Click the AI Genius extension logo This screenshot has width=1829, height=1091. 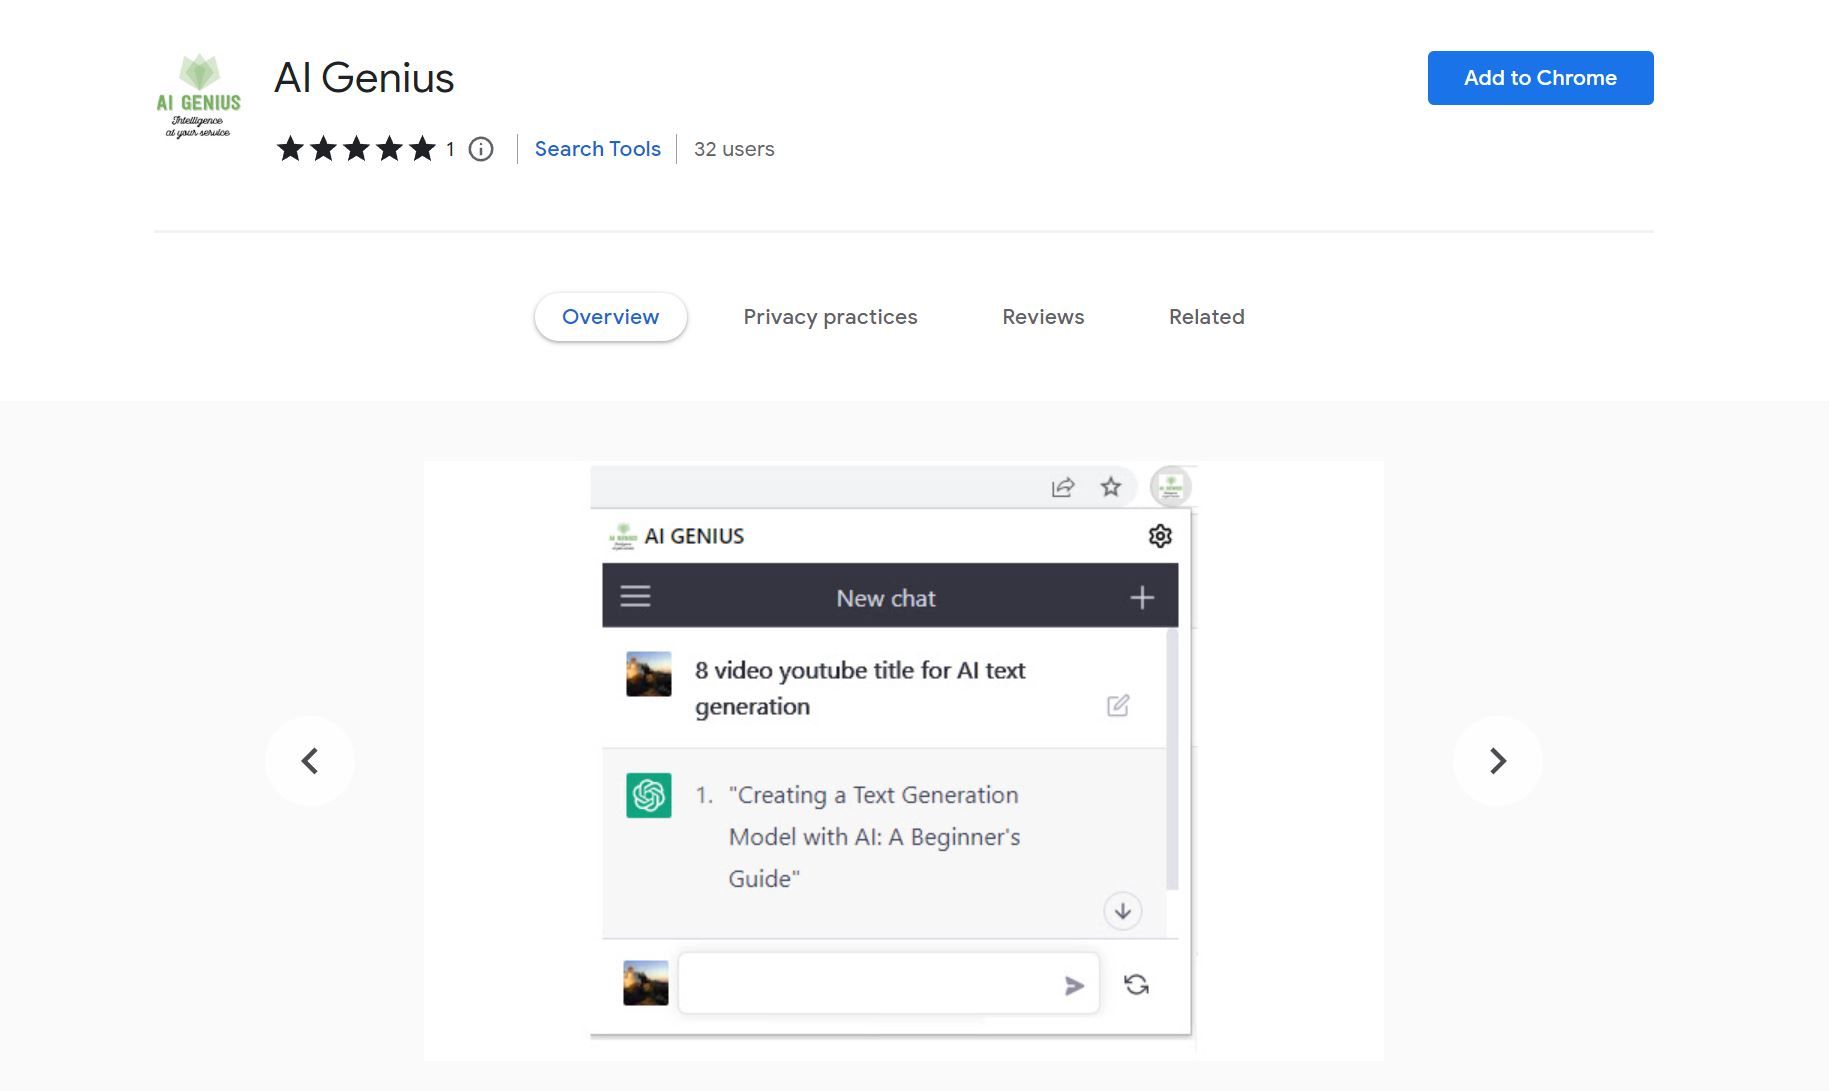(198, 96)
